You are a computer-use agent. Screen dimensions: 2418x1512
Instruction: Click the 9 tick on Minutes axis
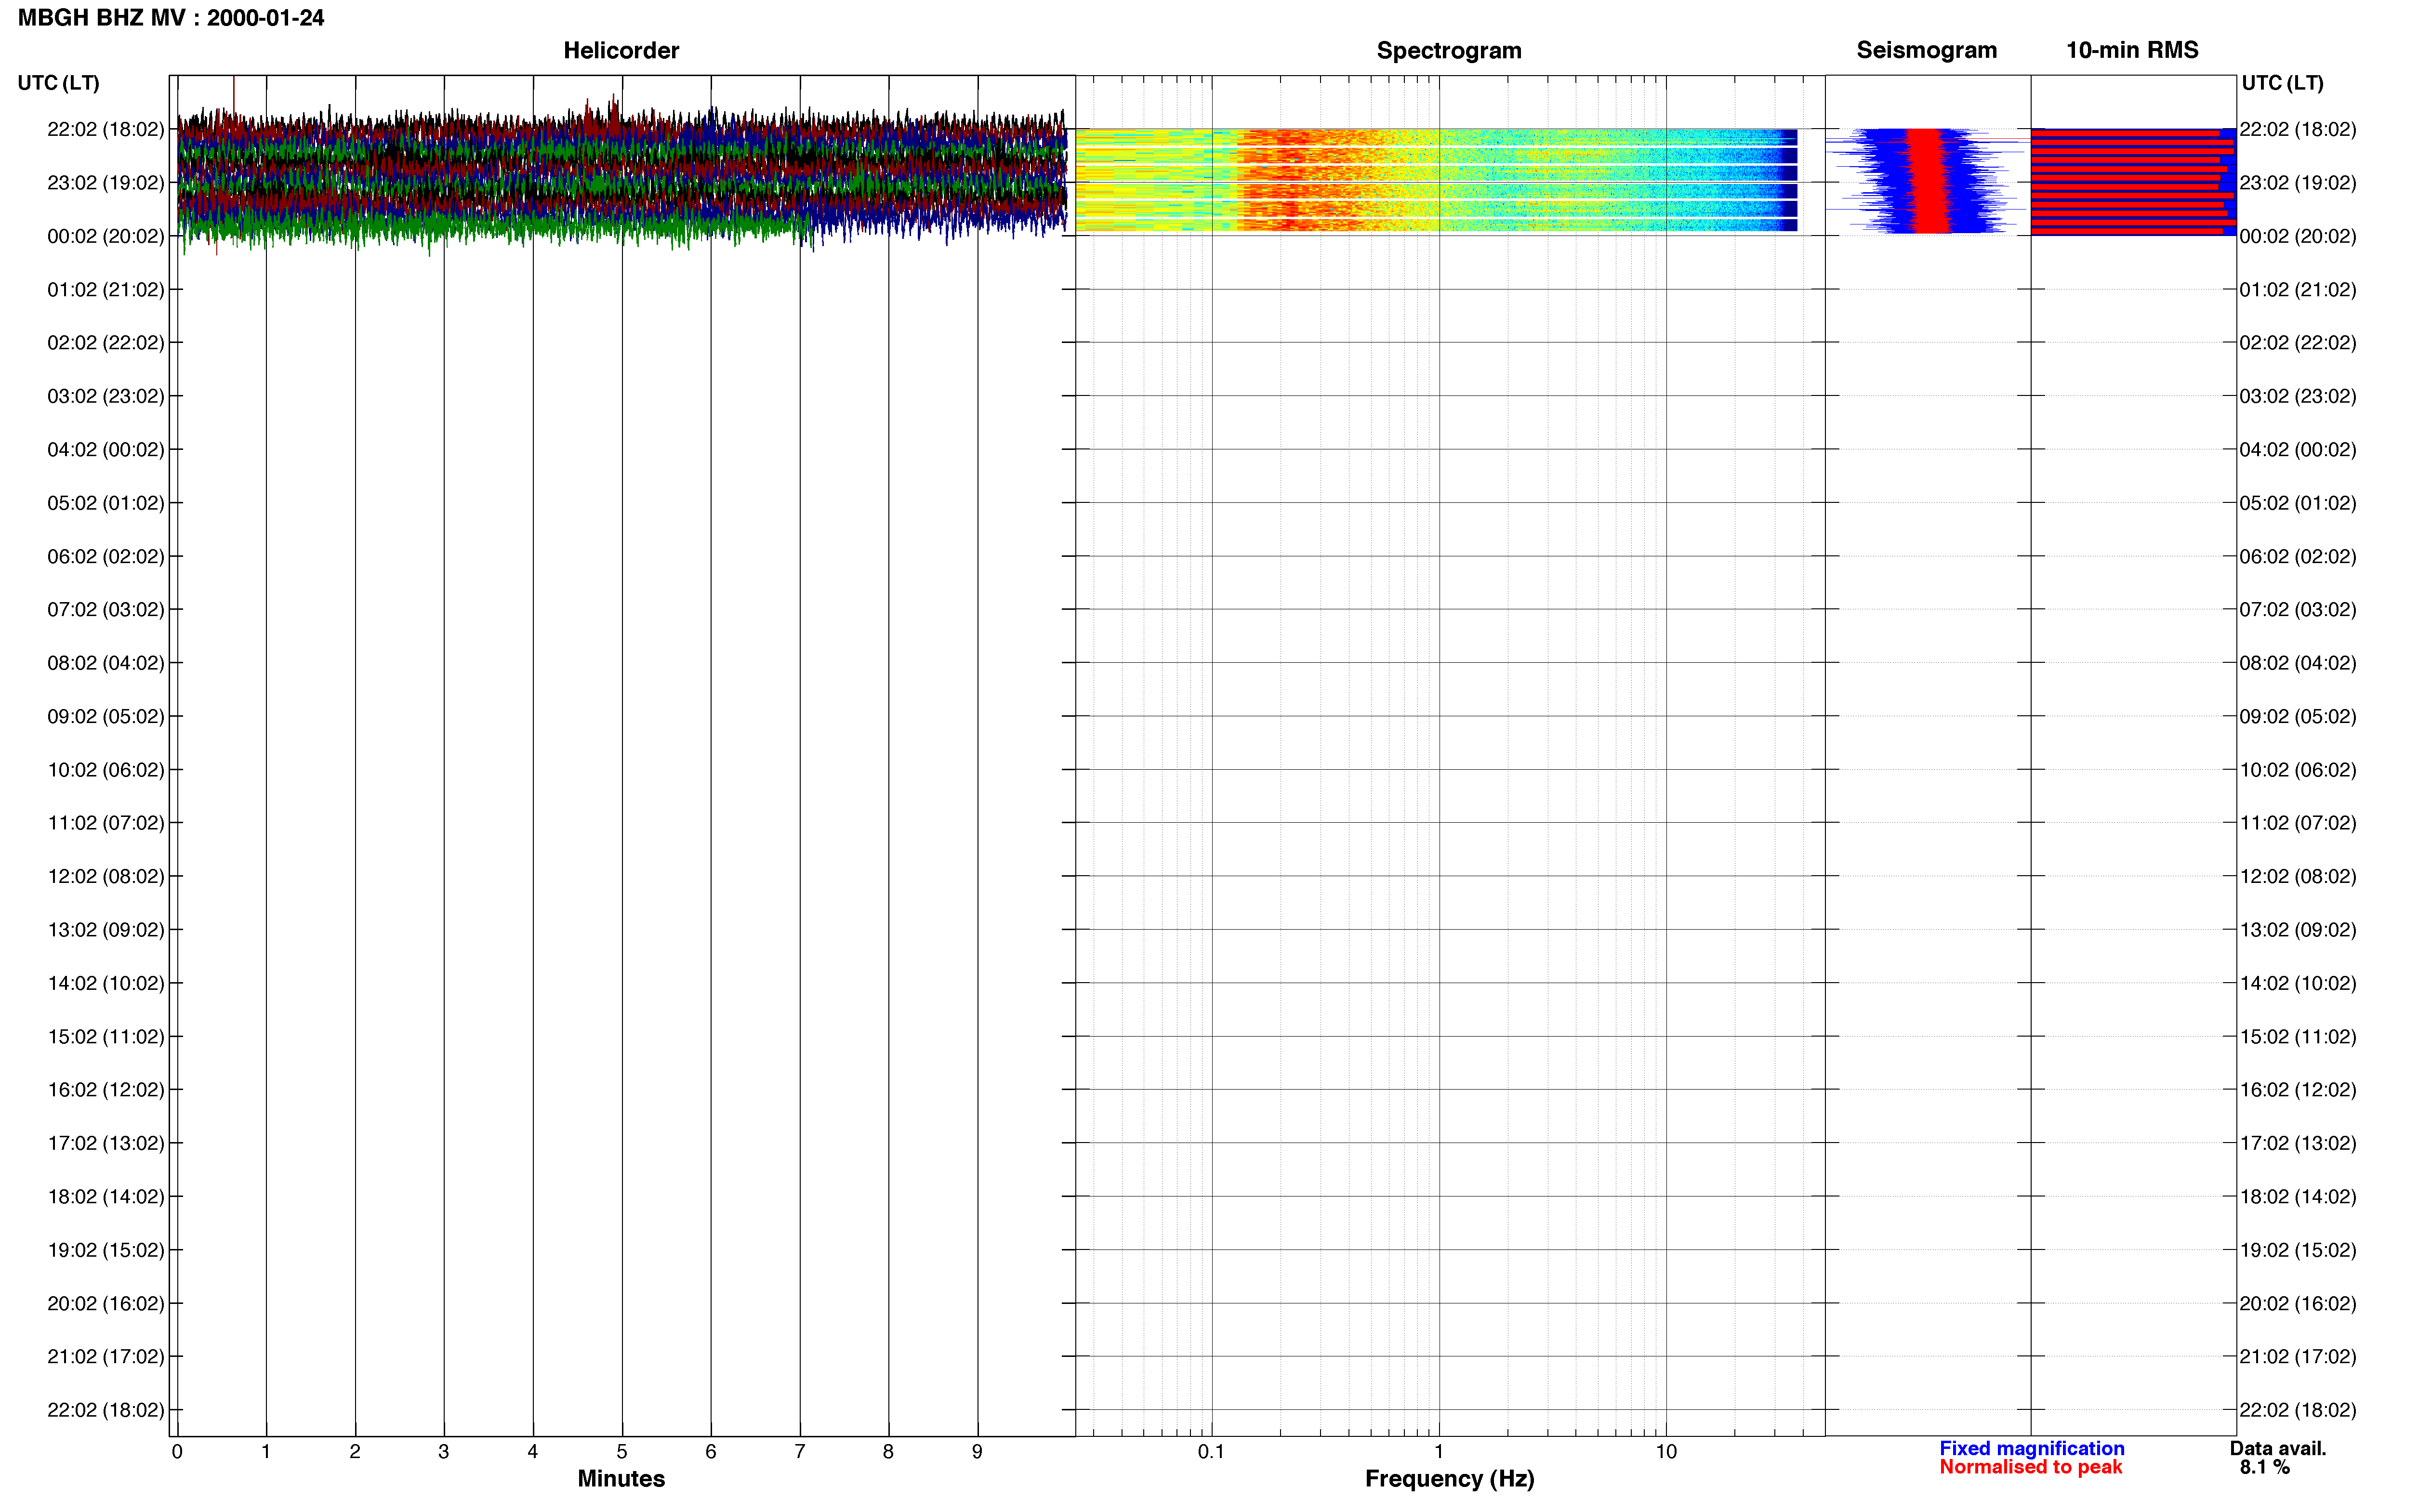point(977,1452)
